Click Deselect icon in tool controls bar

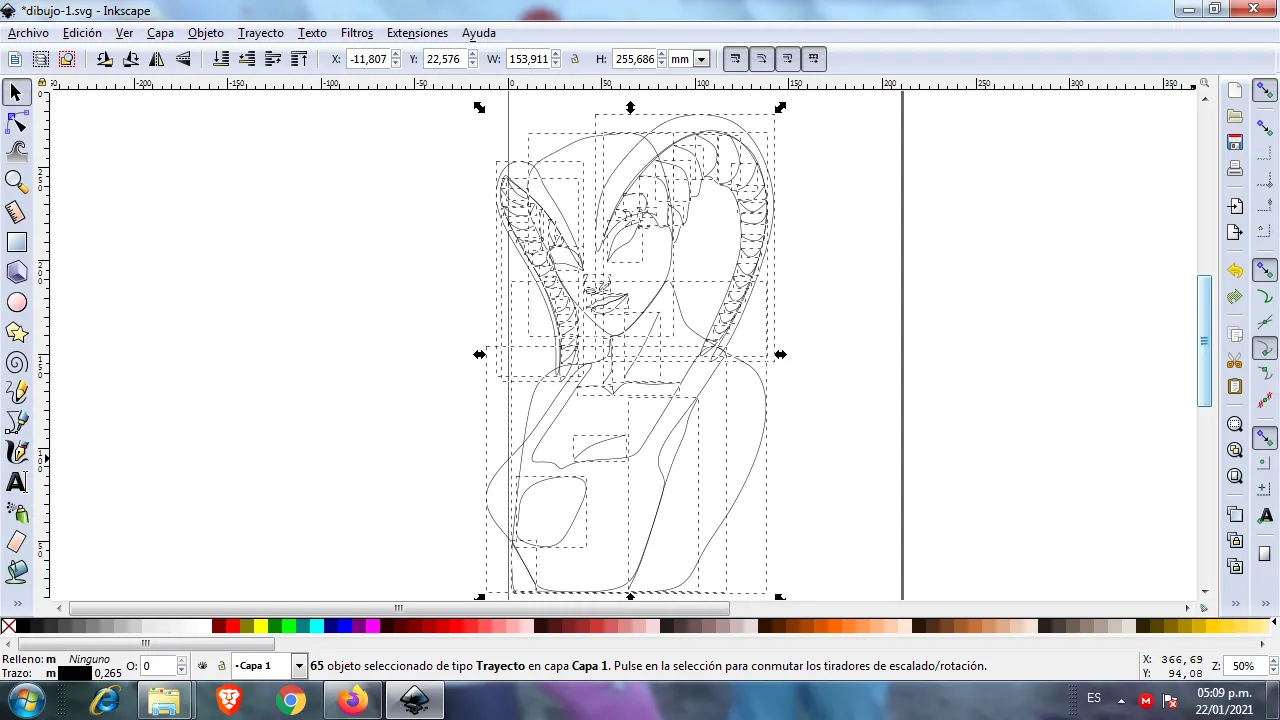coord(67,59)
